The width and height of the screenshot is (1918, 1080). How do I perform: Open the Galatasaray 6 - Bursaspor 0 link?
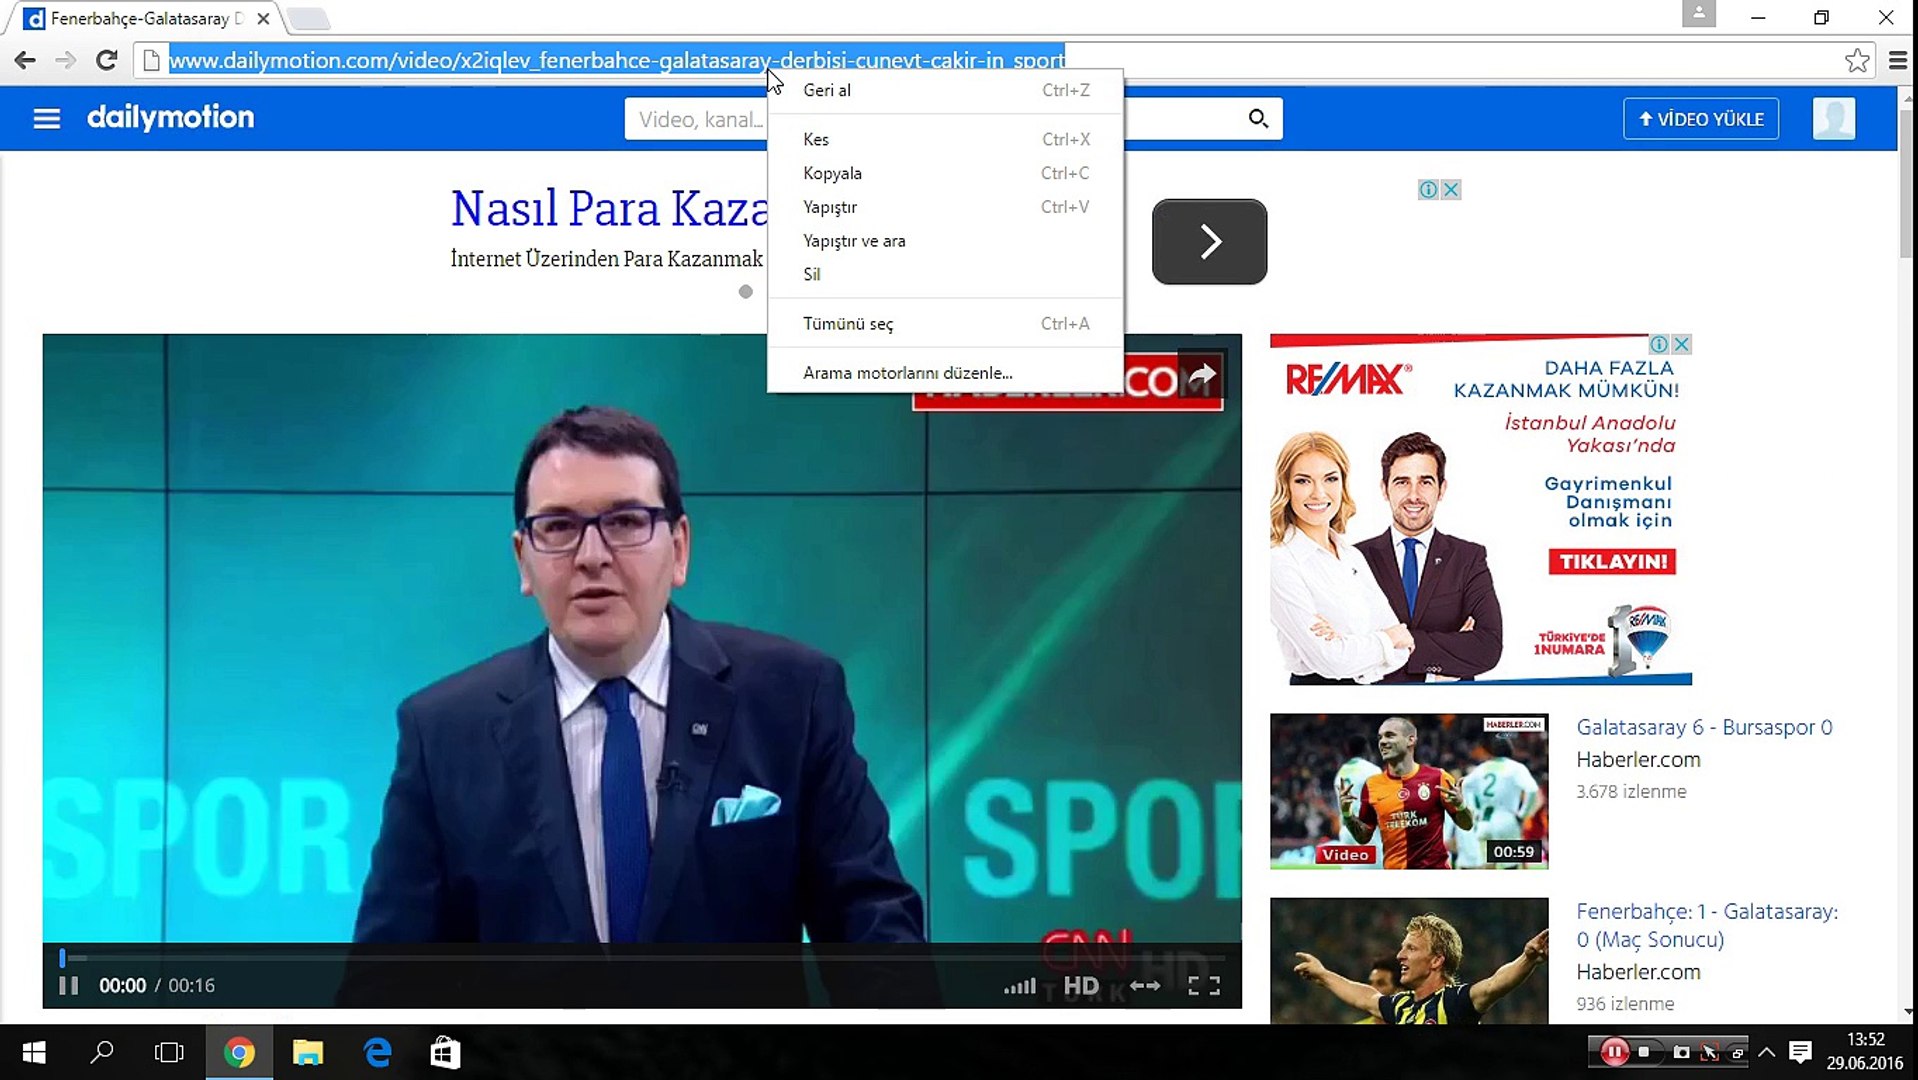[x=1704, y=727]
